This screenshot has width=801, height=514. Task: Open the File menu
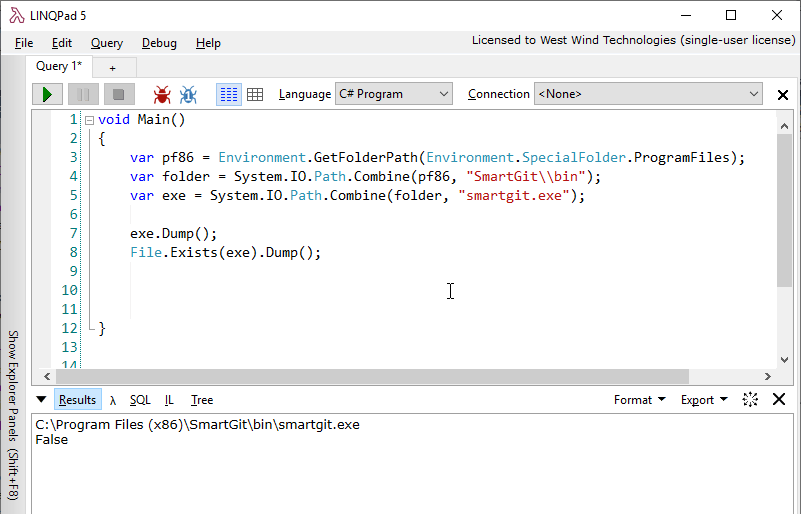click(x=24, y=43)
